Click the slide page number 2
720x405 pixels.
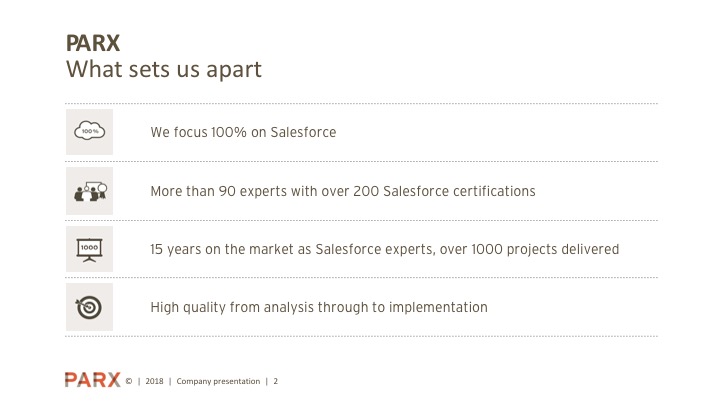[276, 381]
